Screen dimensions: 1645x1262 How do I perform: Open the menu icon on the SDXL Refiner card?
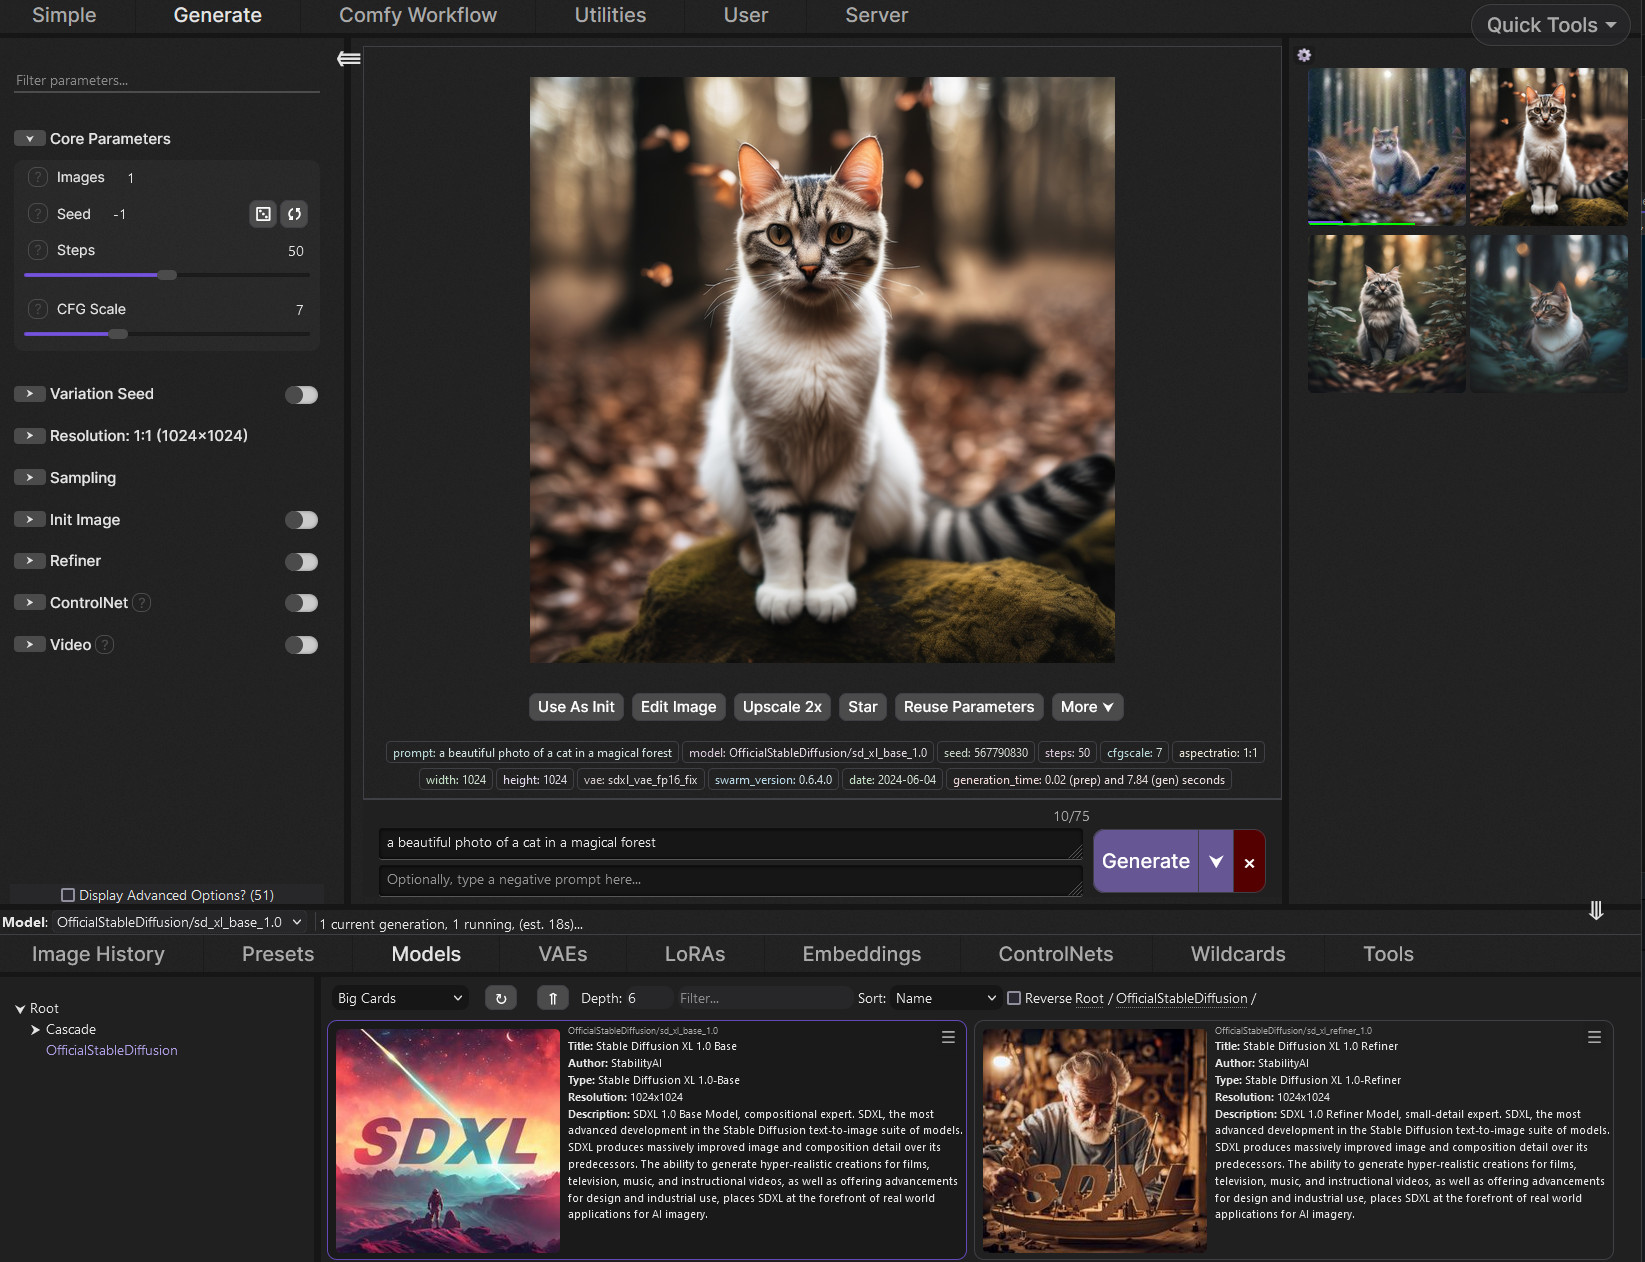[1594, 1037]
